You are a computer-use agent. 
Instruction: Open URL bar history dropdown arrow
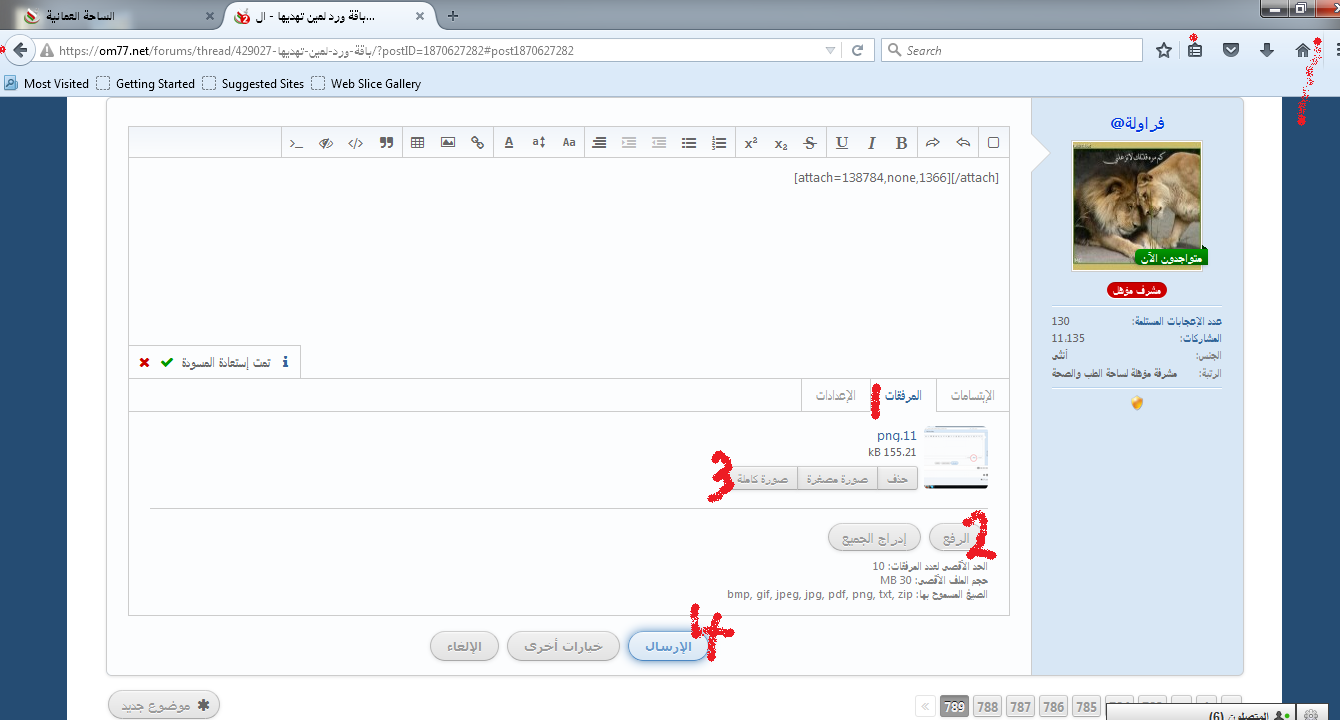pyautogui.click(x=830, y=50)
